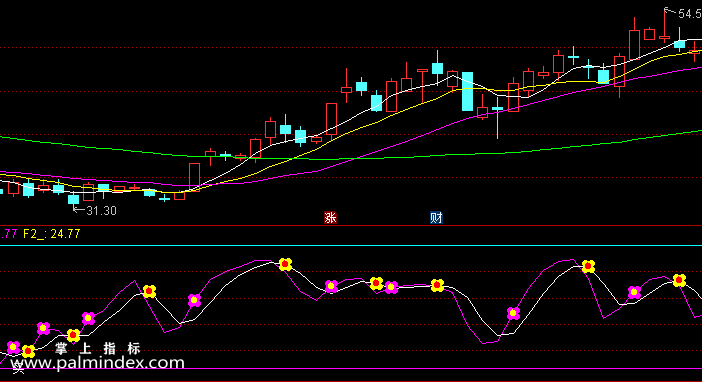
Task: Click the red 涨 marker icon
Action: [x=330, y=218]
